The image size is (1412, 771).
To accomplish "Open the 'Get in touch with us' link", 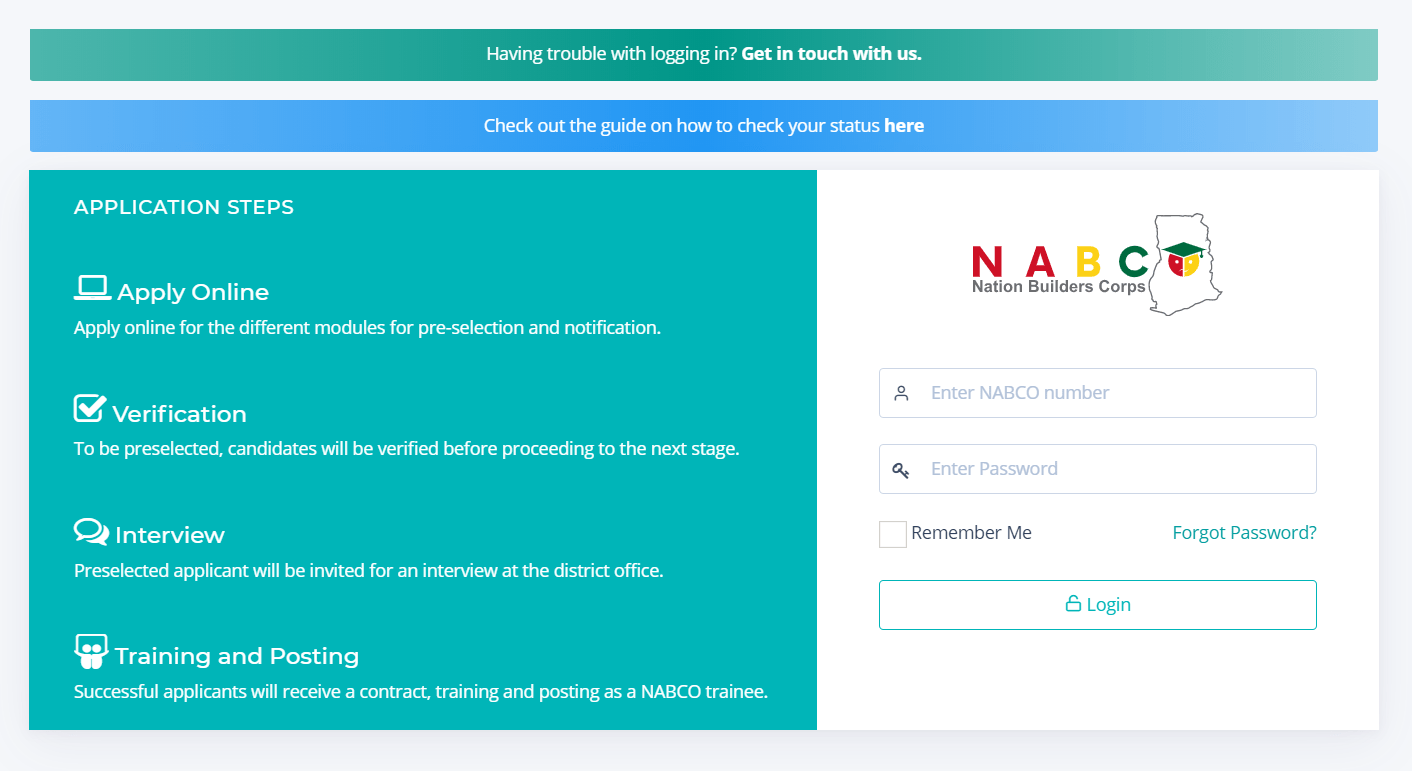I will pos(831,54).
